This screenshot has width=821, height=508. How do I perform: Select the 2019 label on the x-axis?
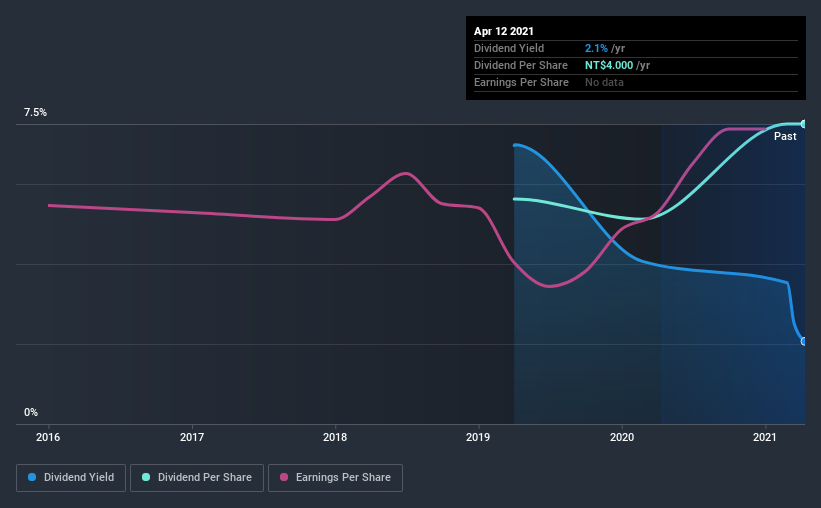[x=478, y=437]
